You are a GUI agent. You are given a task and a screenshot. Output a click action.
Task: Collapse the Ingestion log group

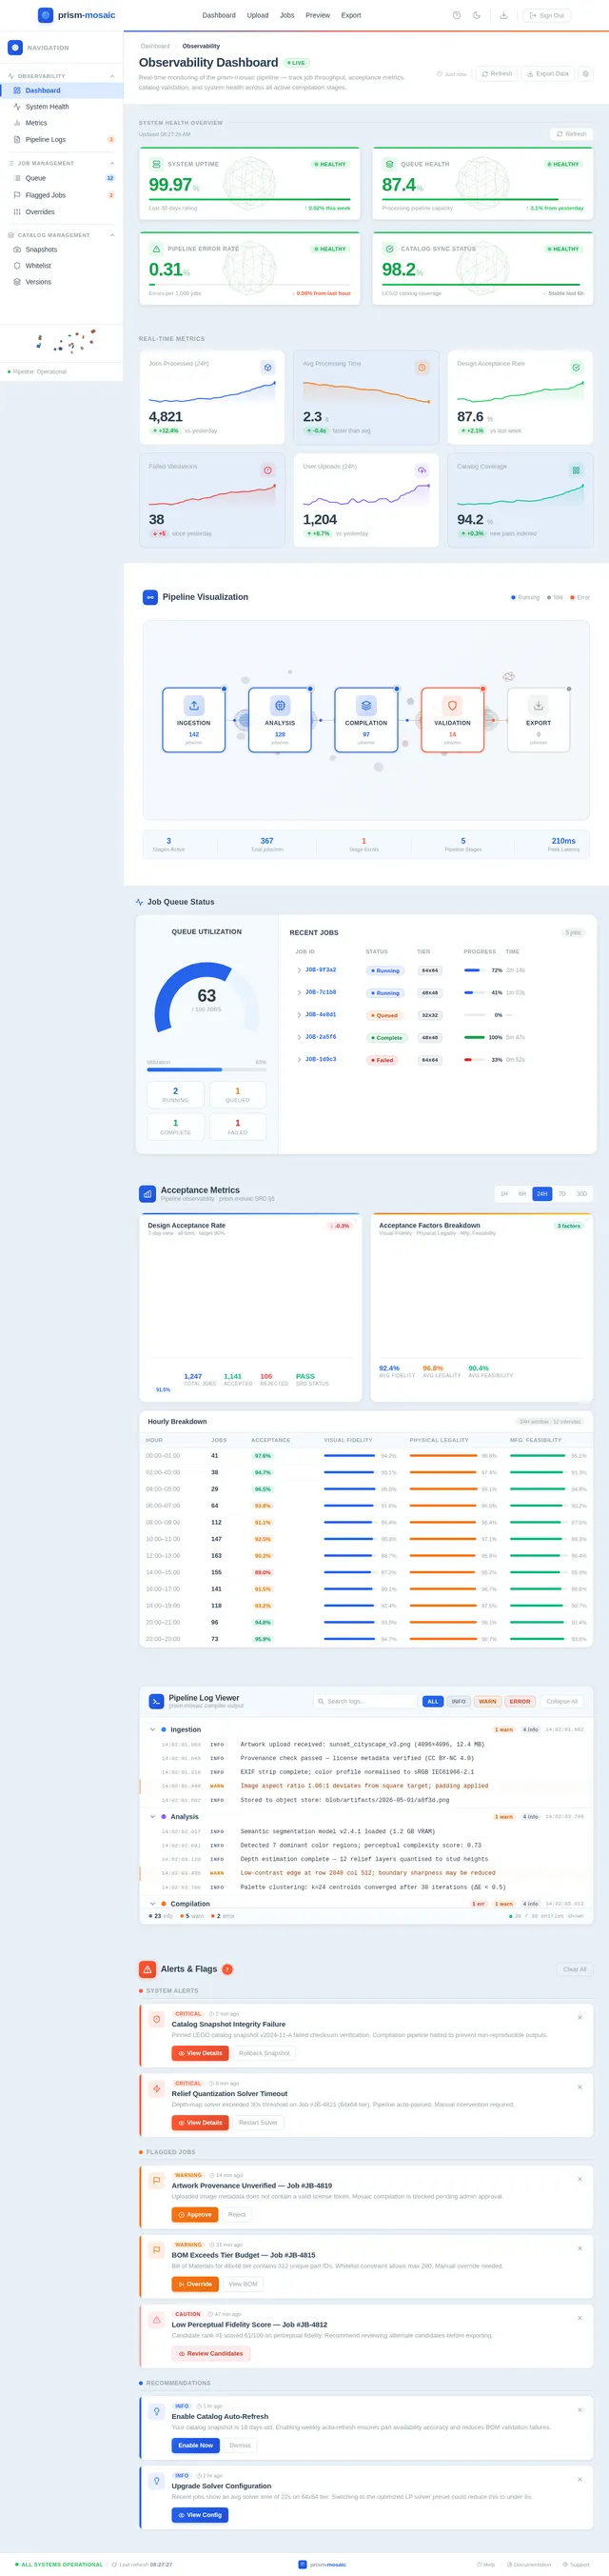pos(153,1729)
